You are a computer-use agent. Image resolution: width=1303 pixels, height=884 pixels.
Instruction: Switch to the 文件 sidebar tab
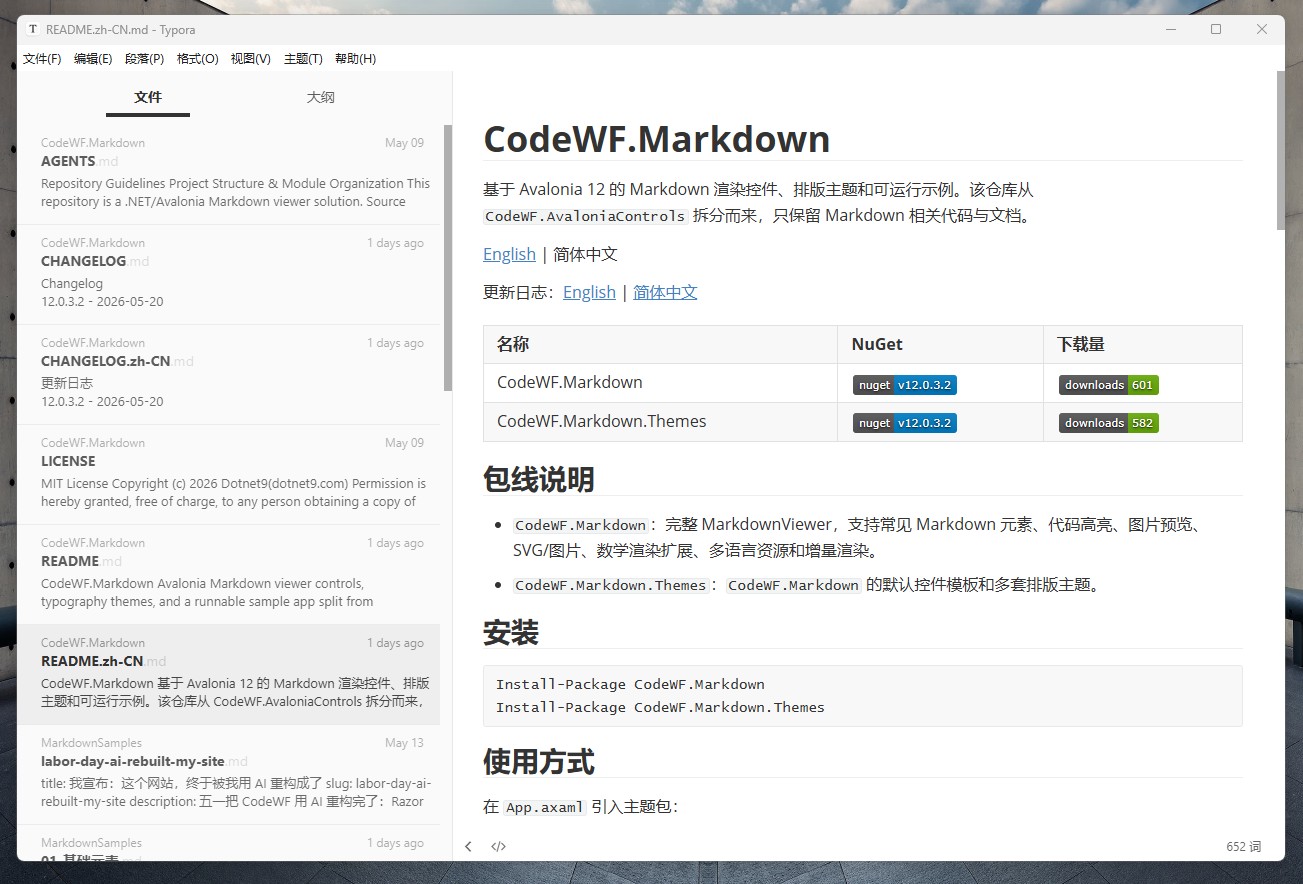[x=148, y=97]
